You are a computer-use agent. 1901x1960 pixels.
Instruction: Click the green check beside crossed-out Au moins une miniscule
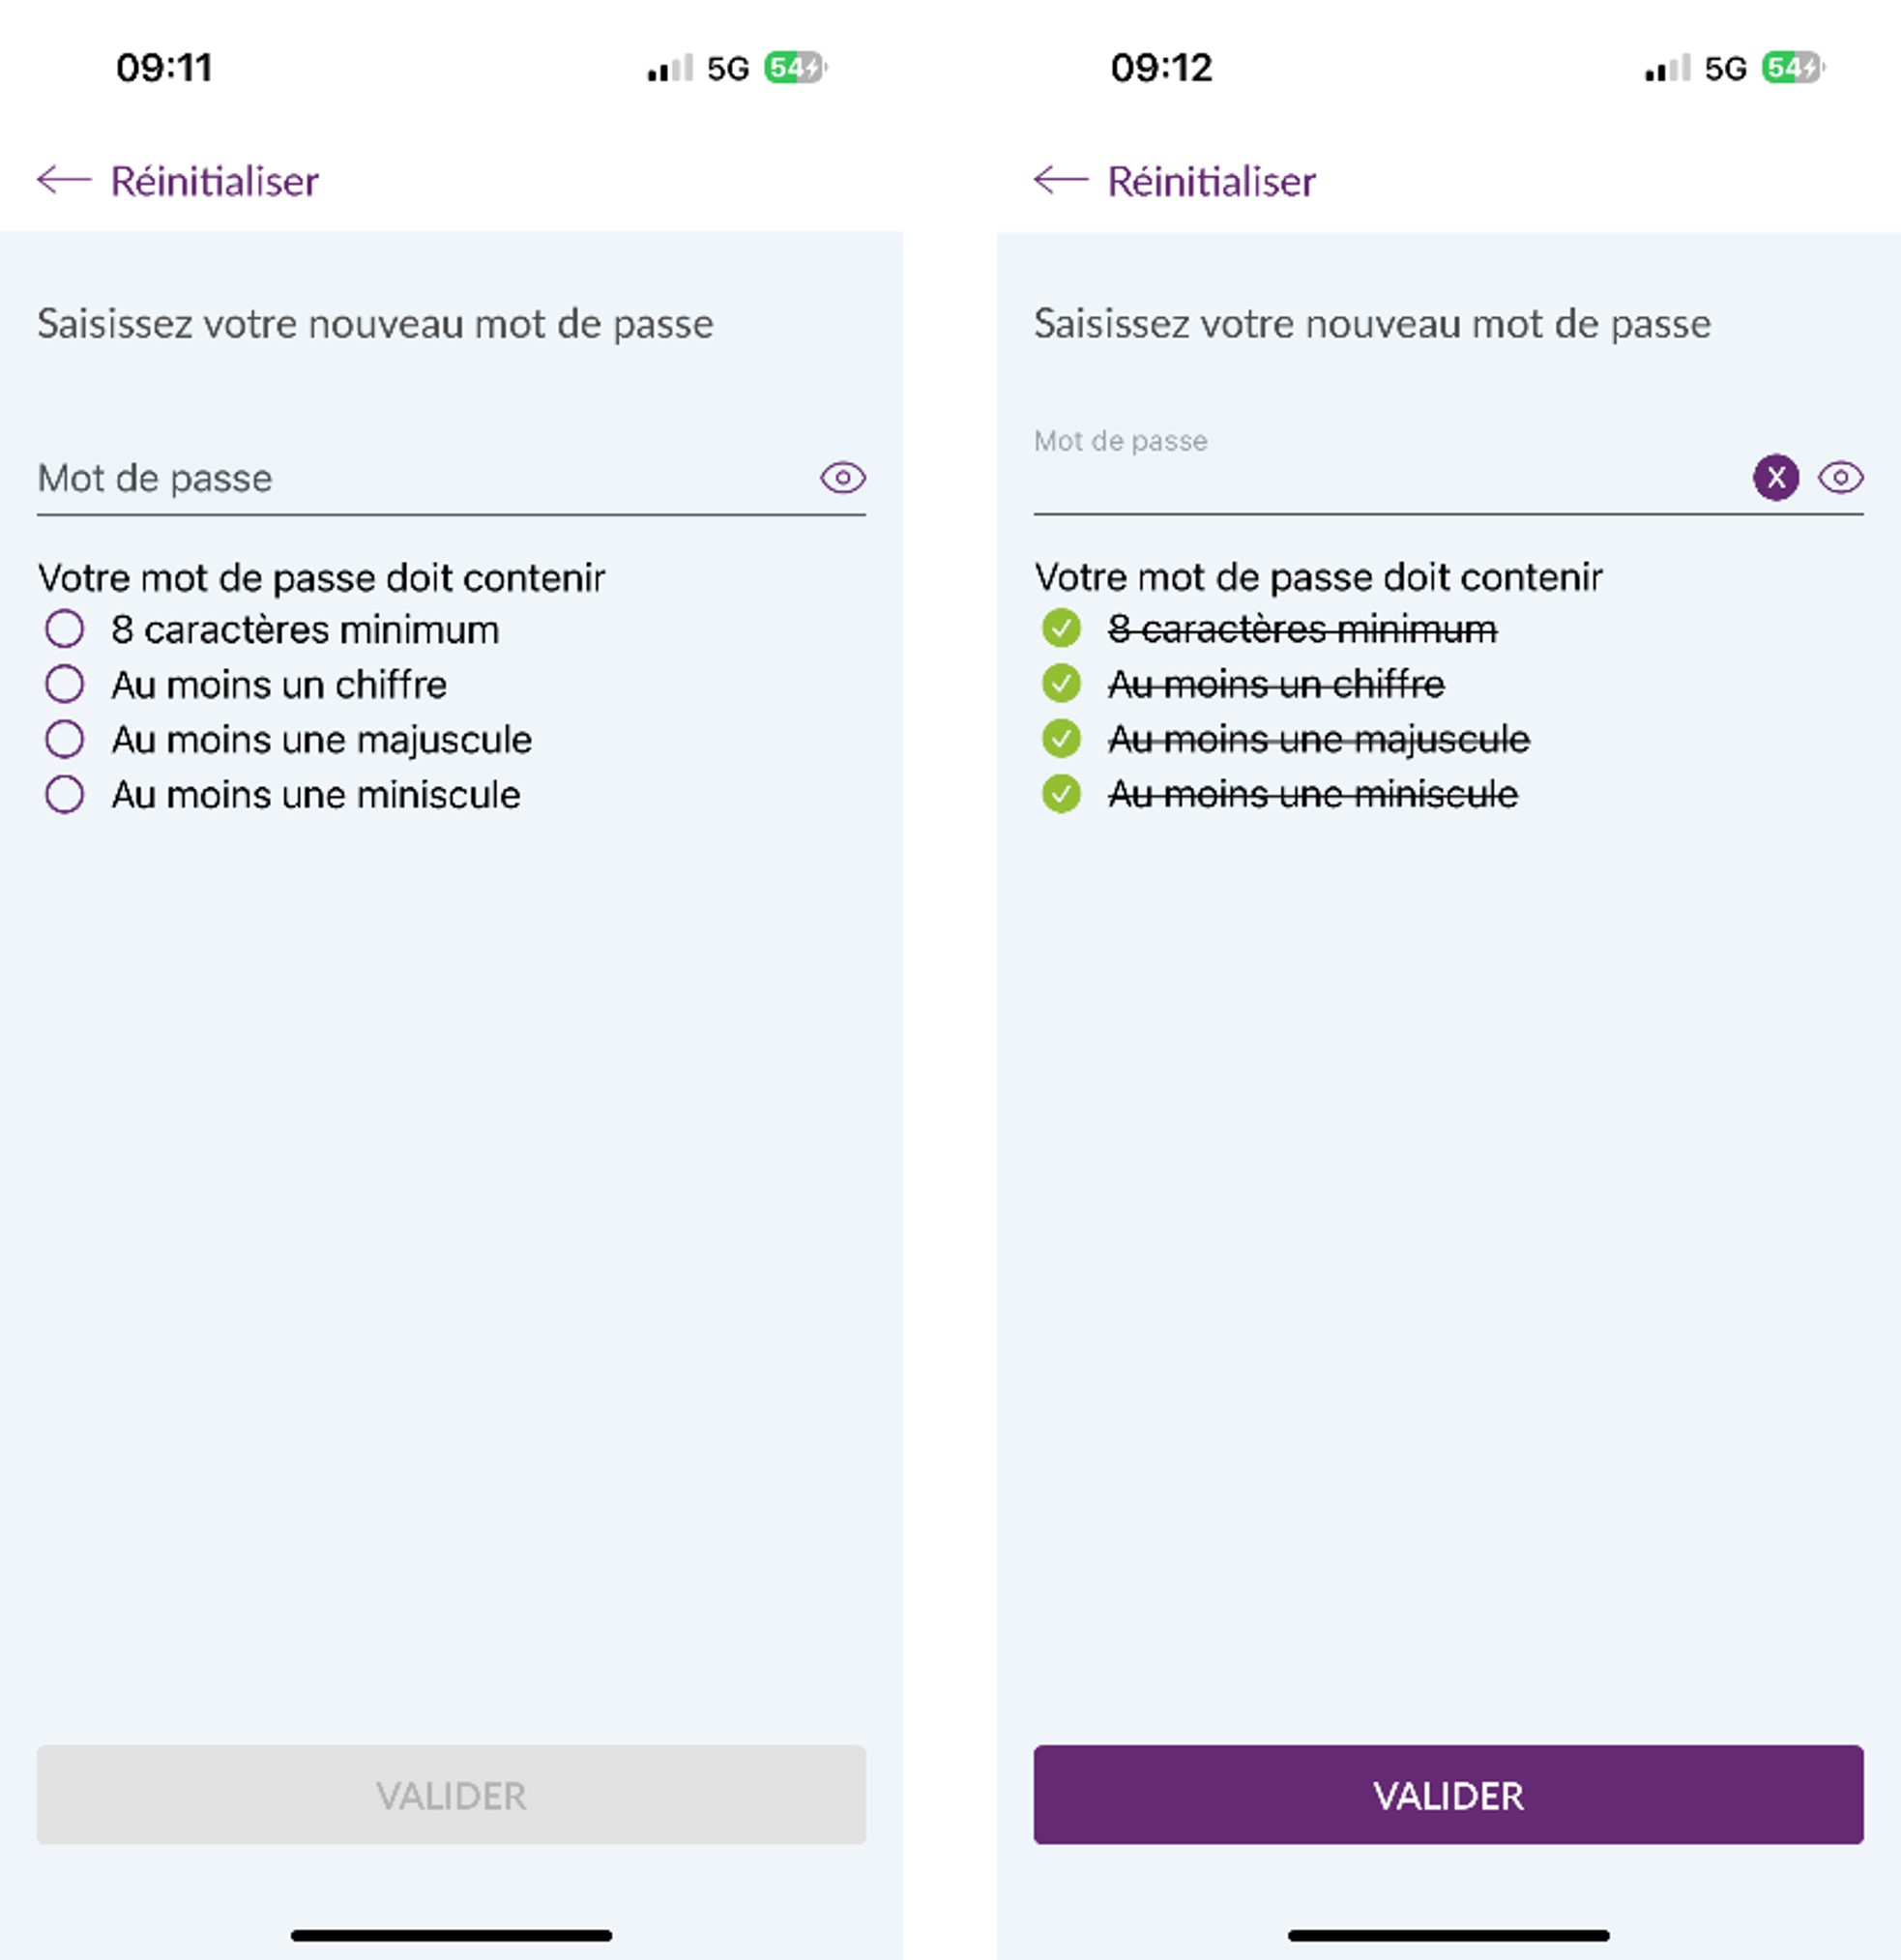(1061, 794)
